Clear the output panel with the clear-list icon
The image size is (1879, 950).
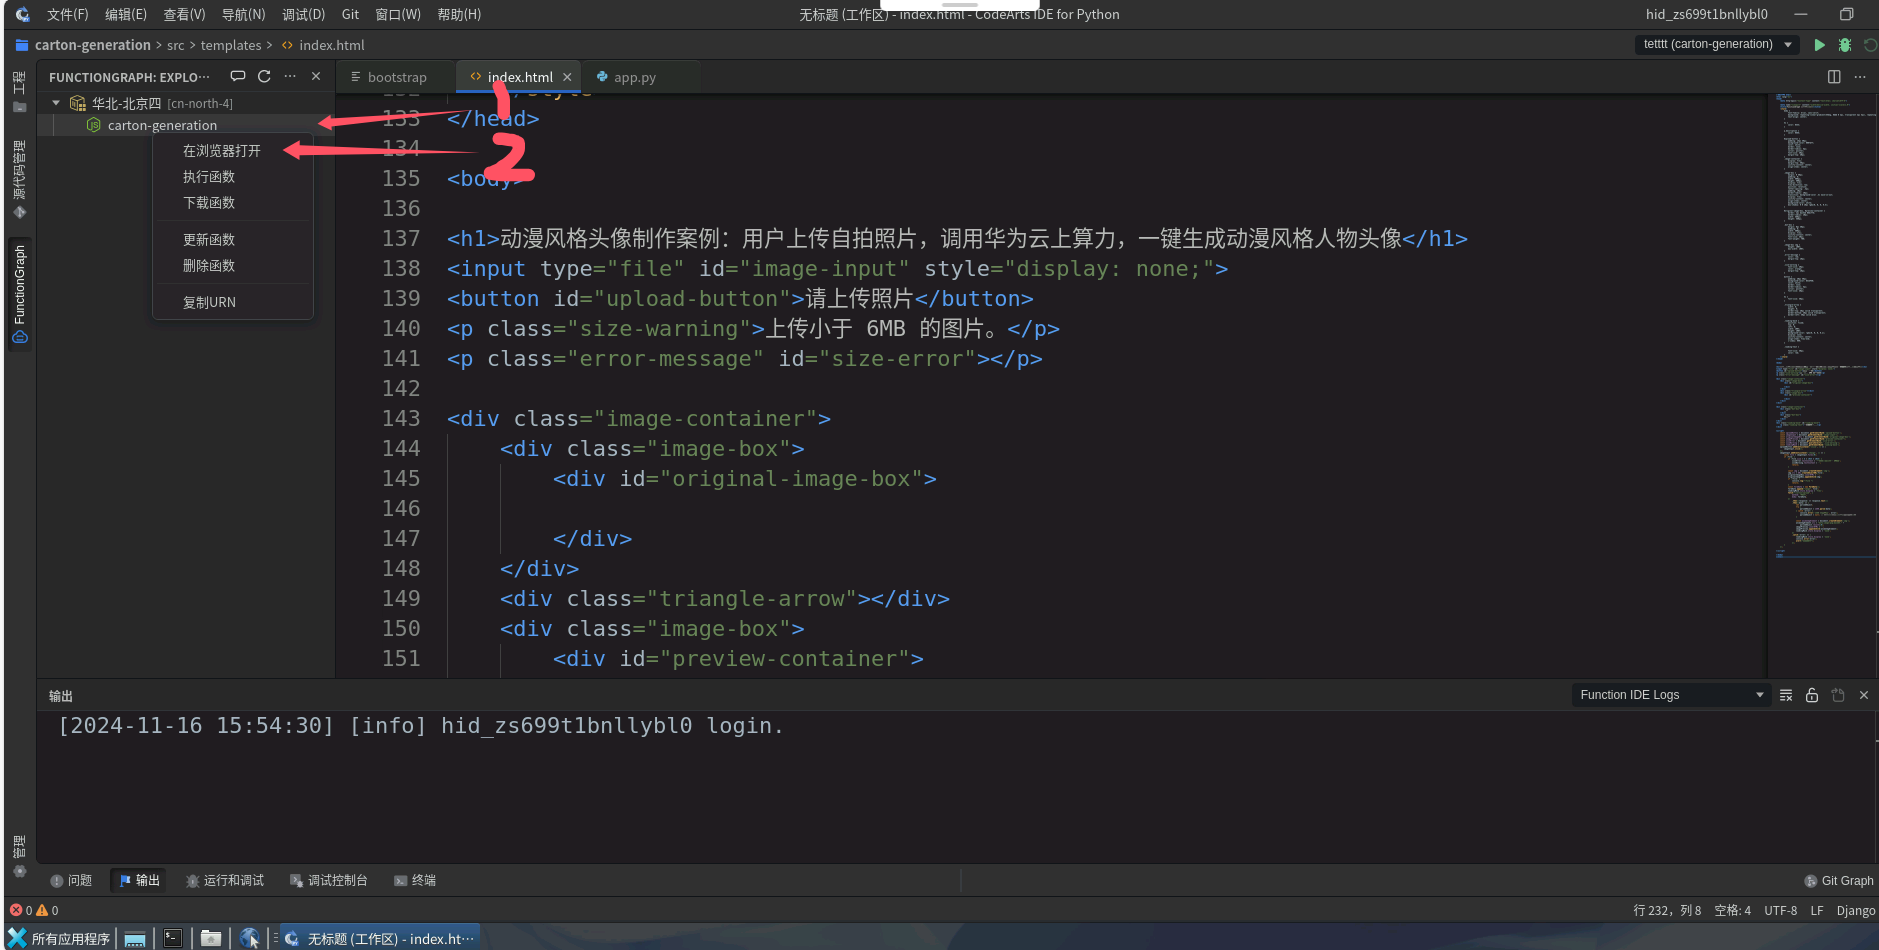click(1786, 695)
